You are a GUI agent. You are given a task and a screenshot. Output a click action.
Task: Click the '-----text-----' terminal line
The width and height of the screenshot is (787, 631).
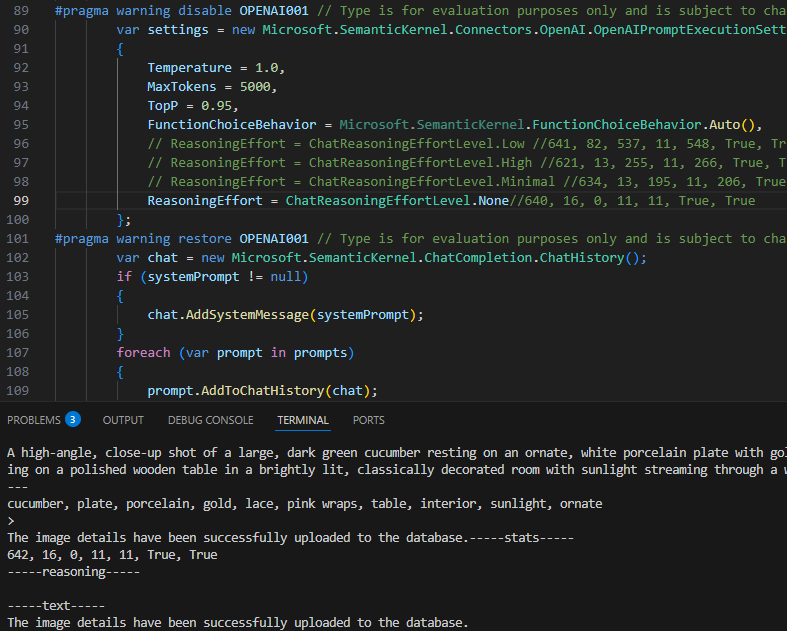point(56,606)
